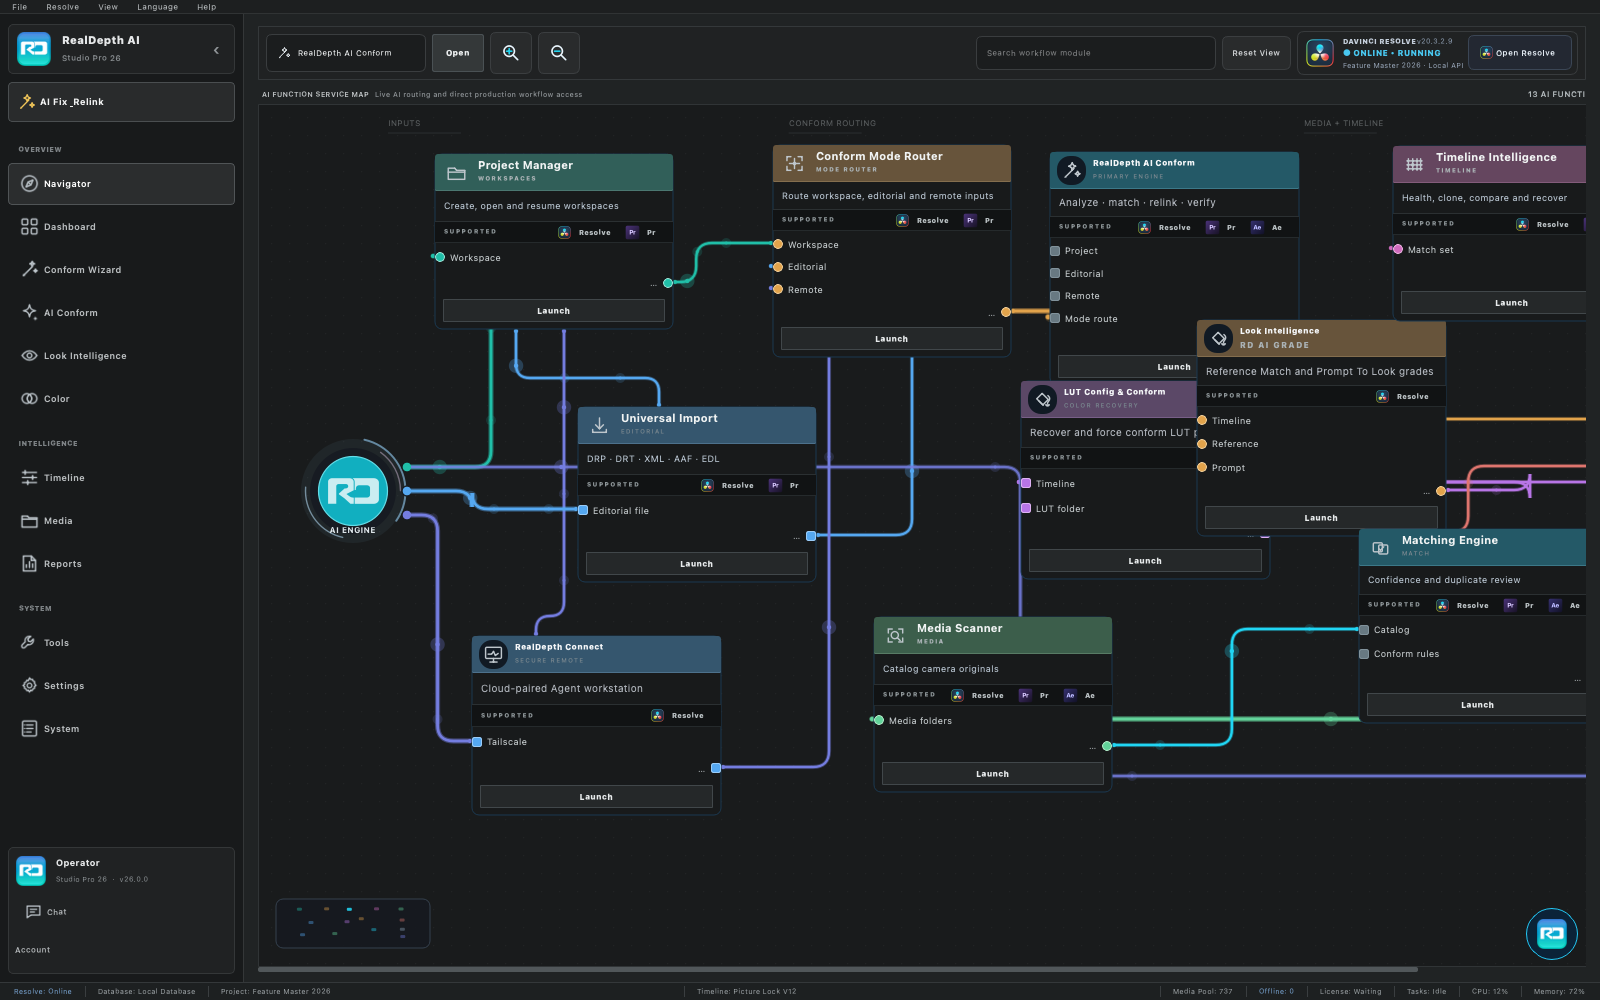Open the Resolve menu
The height and width of the screenshot is (1000, 1600).
(63, 7)
